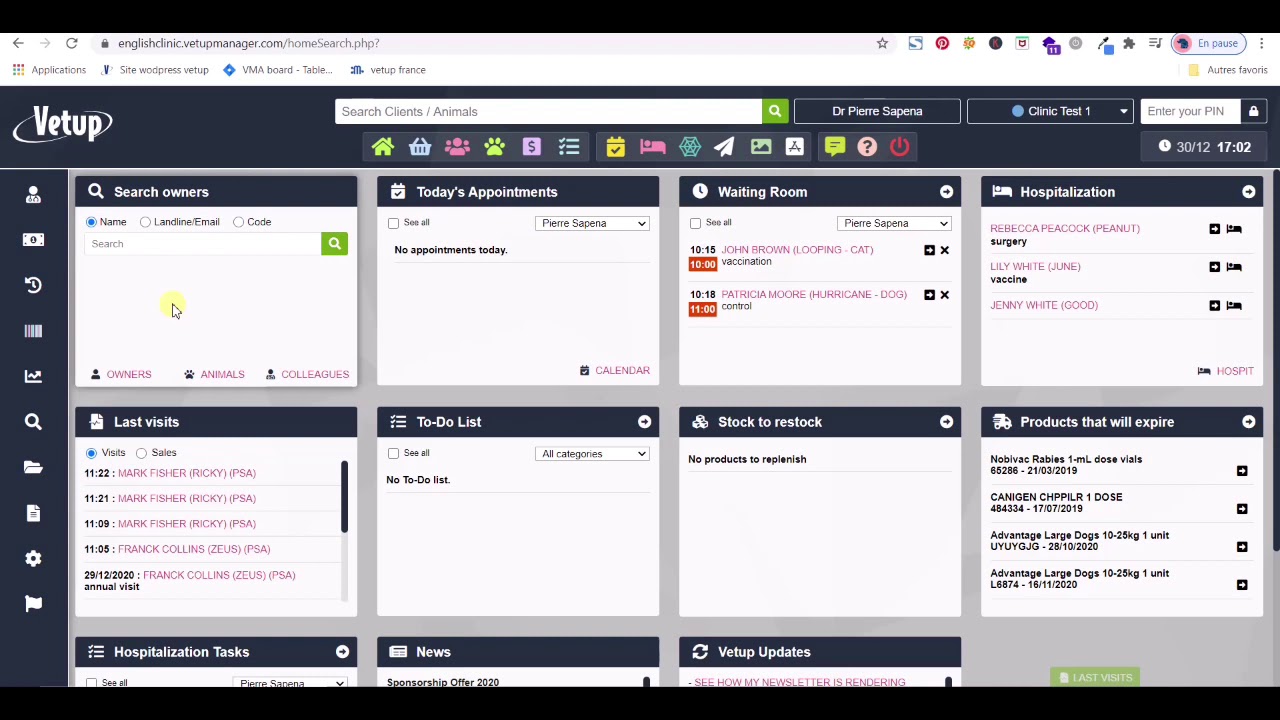
Task: Open Pierre Sapena dropdown in Today's Appointments
Action: [x=593, y=223]
